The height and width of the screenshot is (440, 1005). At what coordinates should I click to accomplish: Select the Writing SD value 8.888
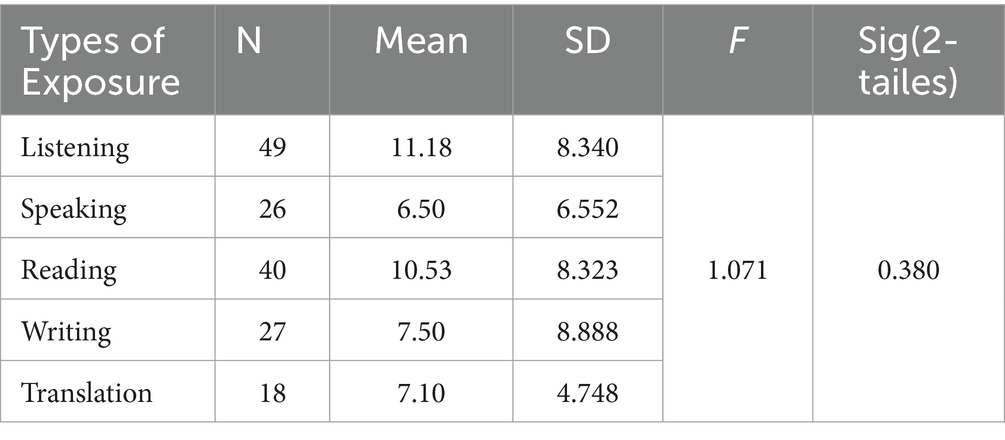pyautogui.click(x=587, y=332)
